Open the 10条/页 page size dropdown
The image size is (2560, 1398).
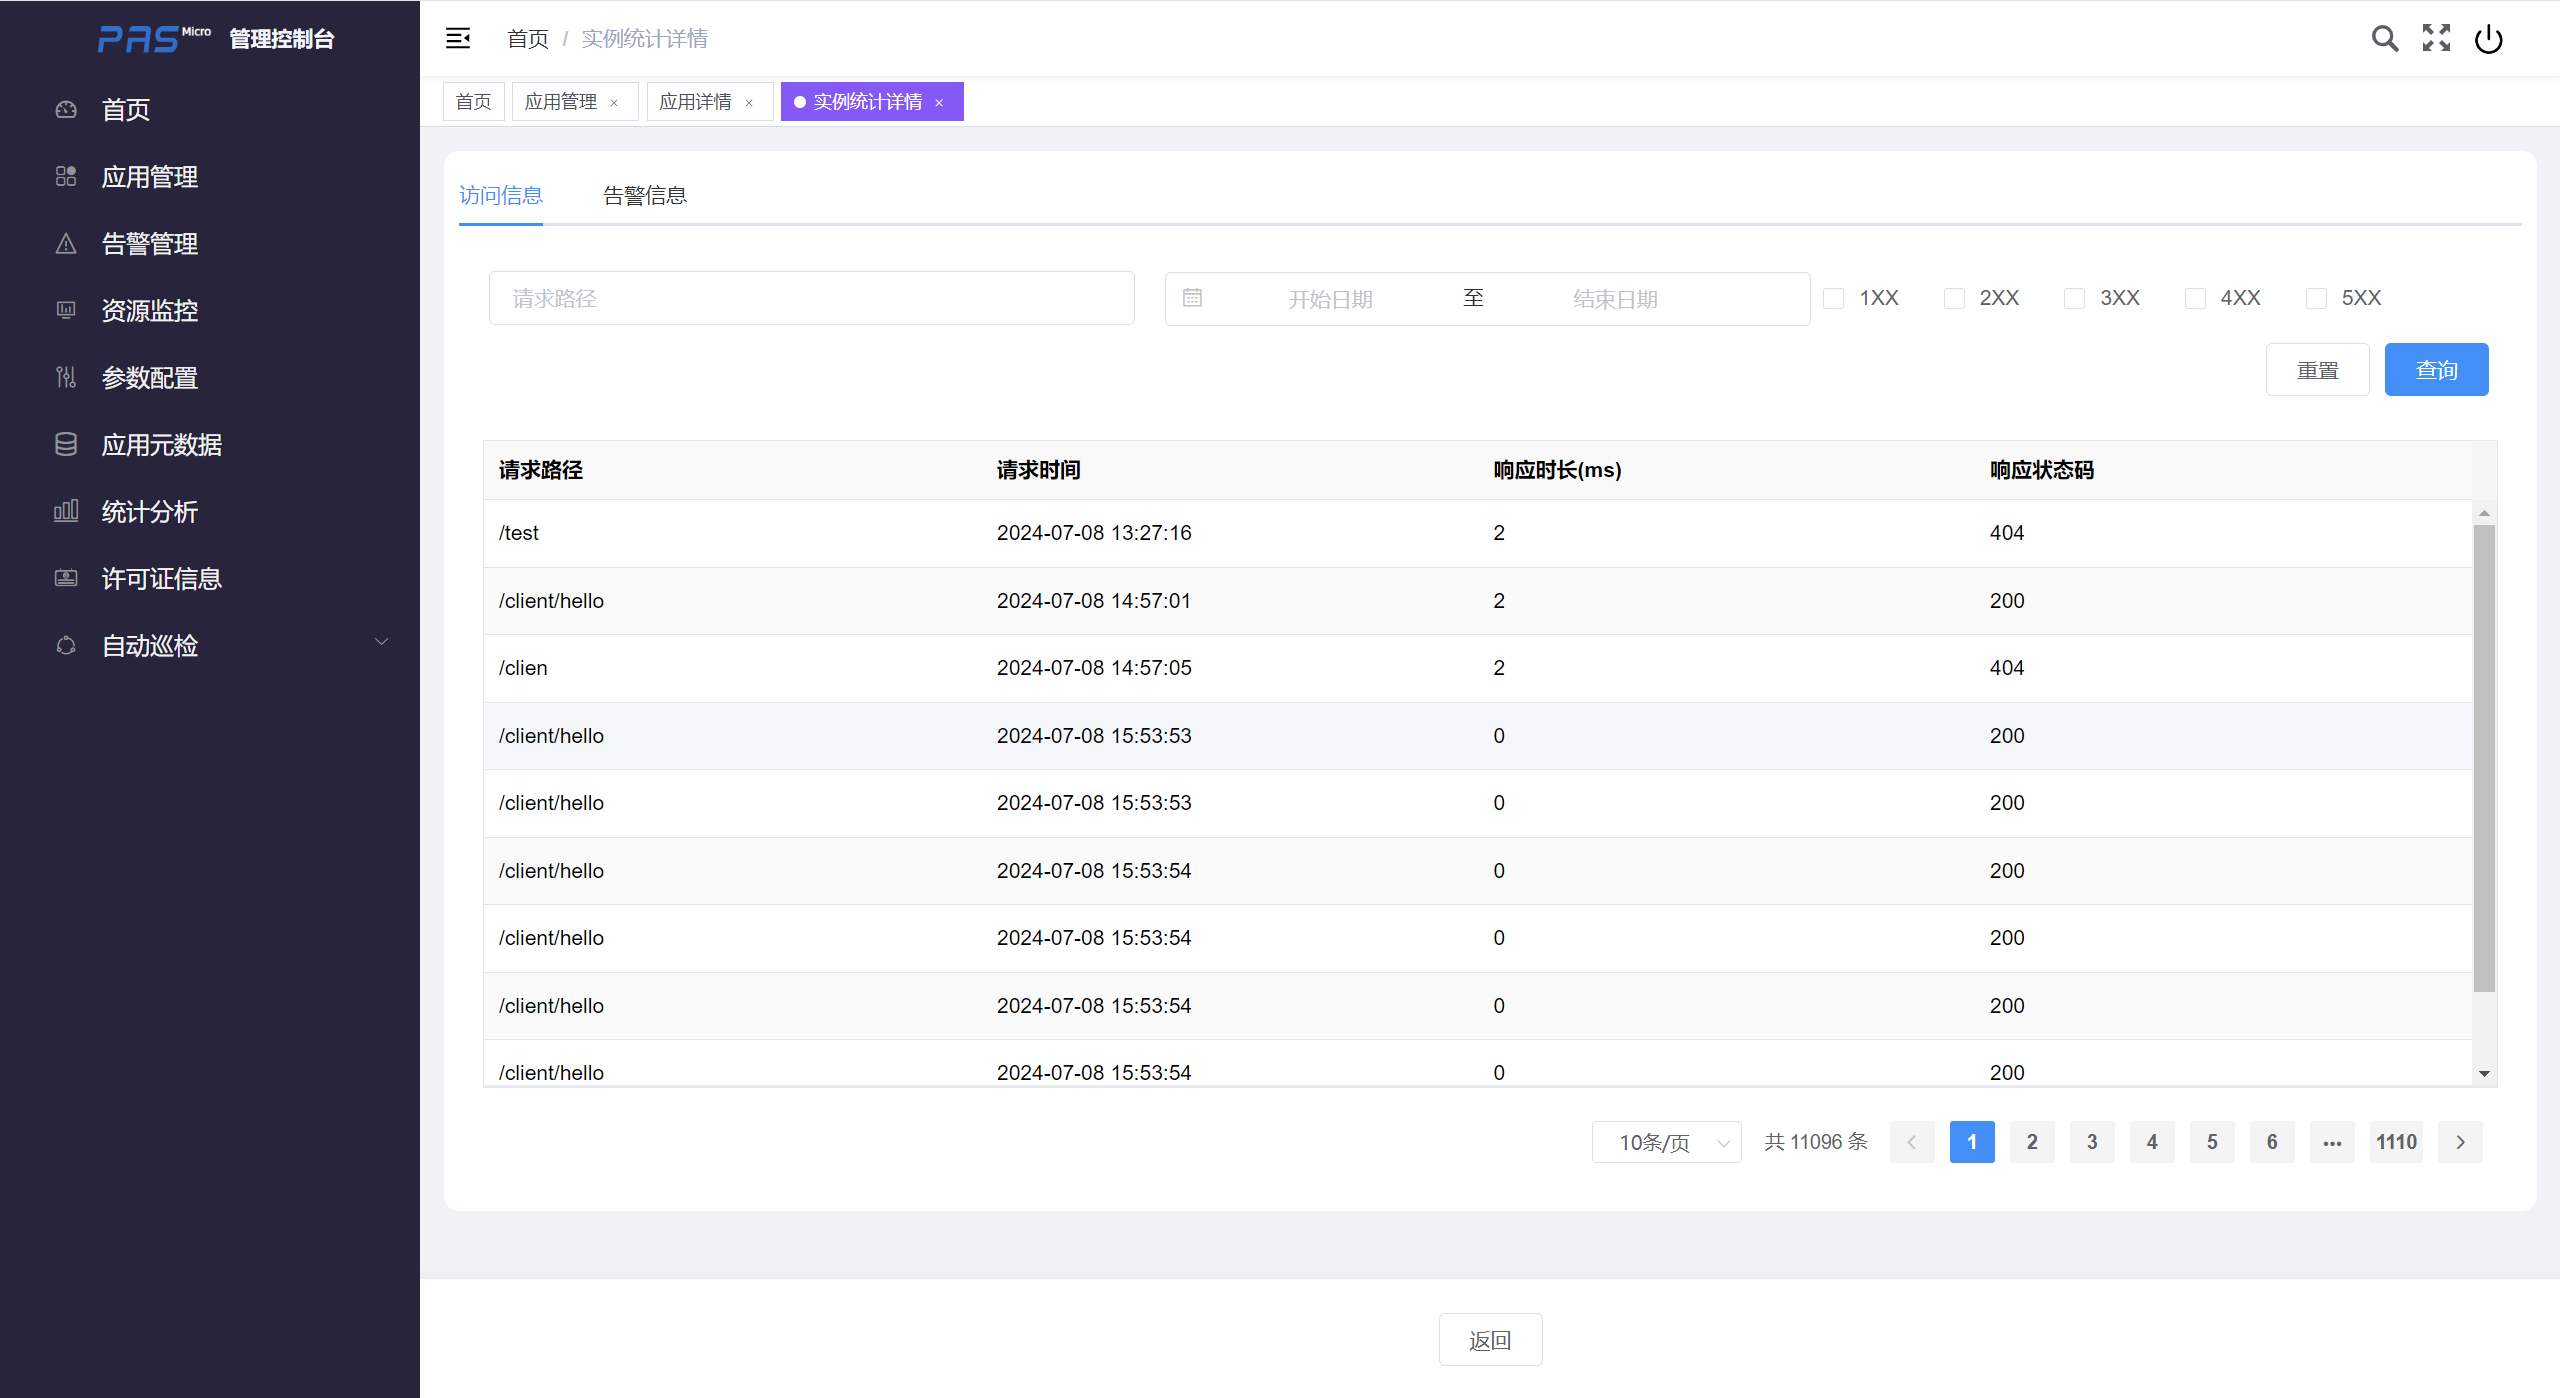click(x=1666, y=1142)
